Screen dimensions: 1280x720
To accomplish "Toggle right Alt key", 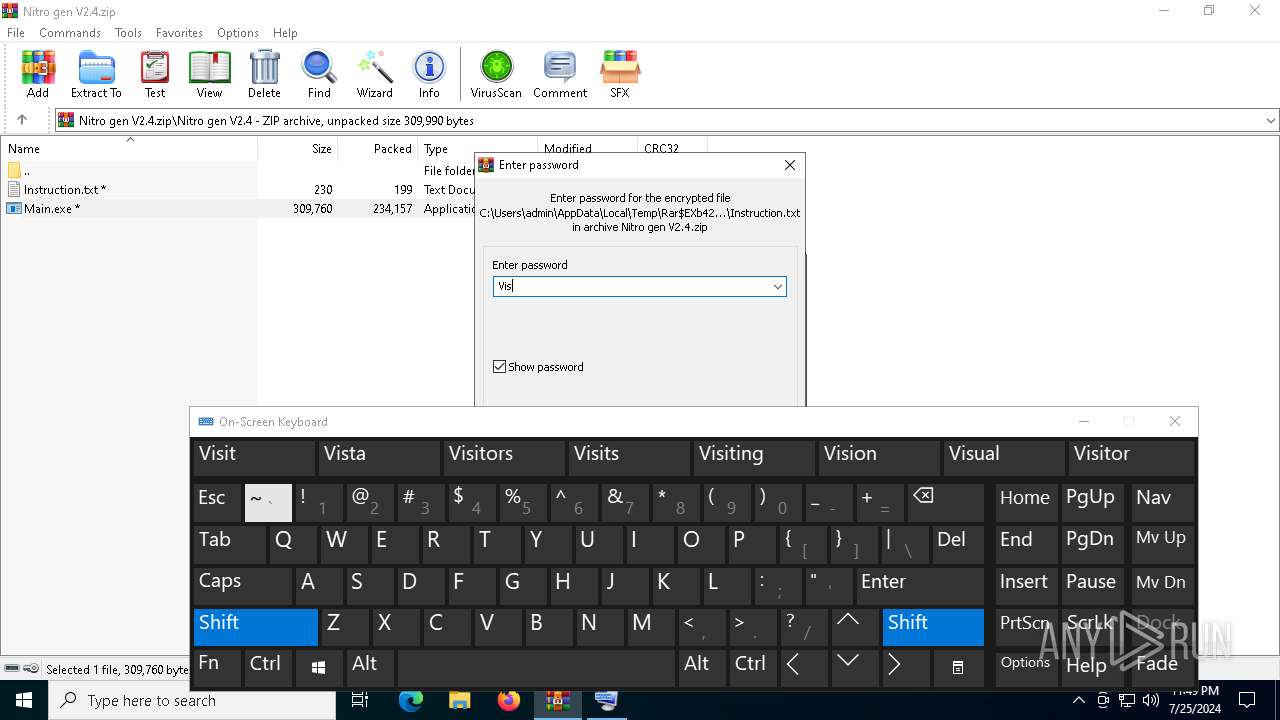I will (x=701, y=667).
